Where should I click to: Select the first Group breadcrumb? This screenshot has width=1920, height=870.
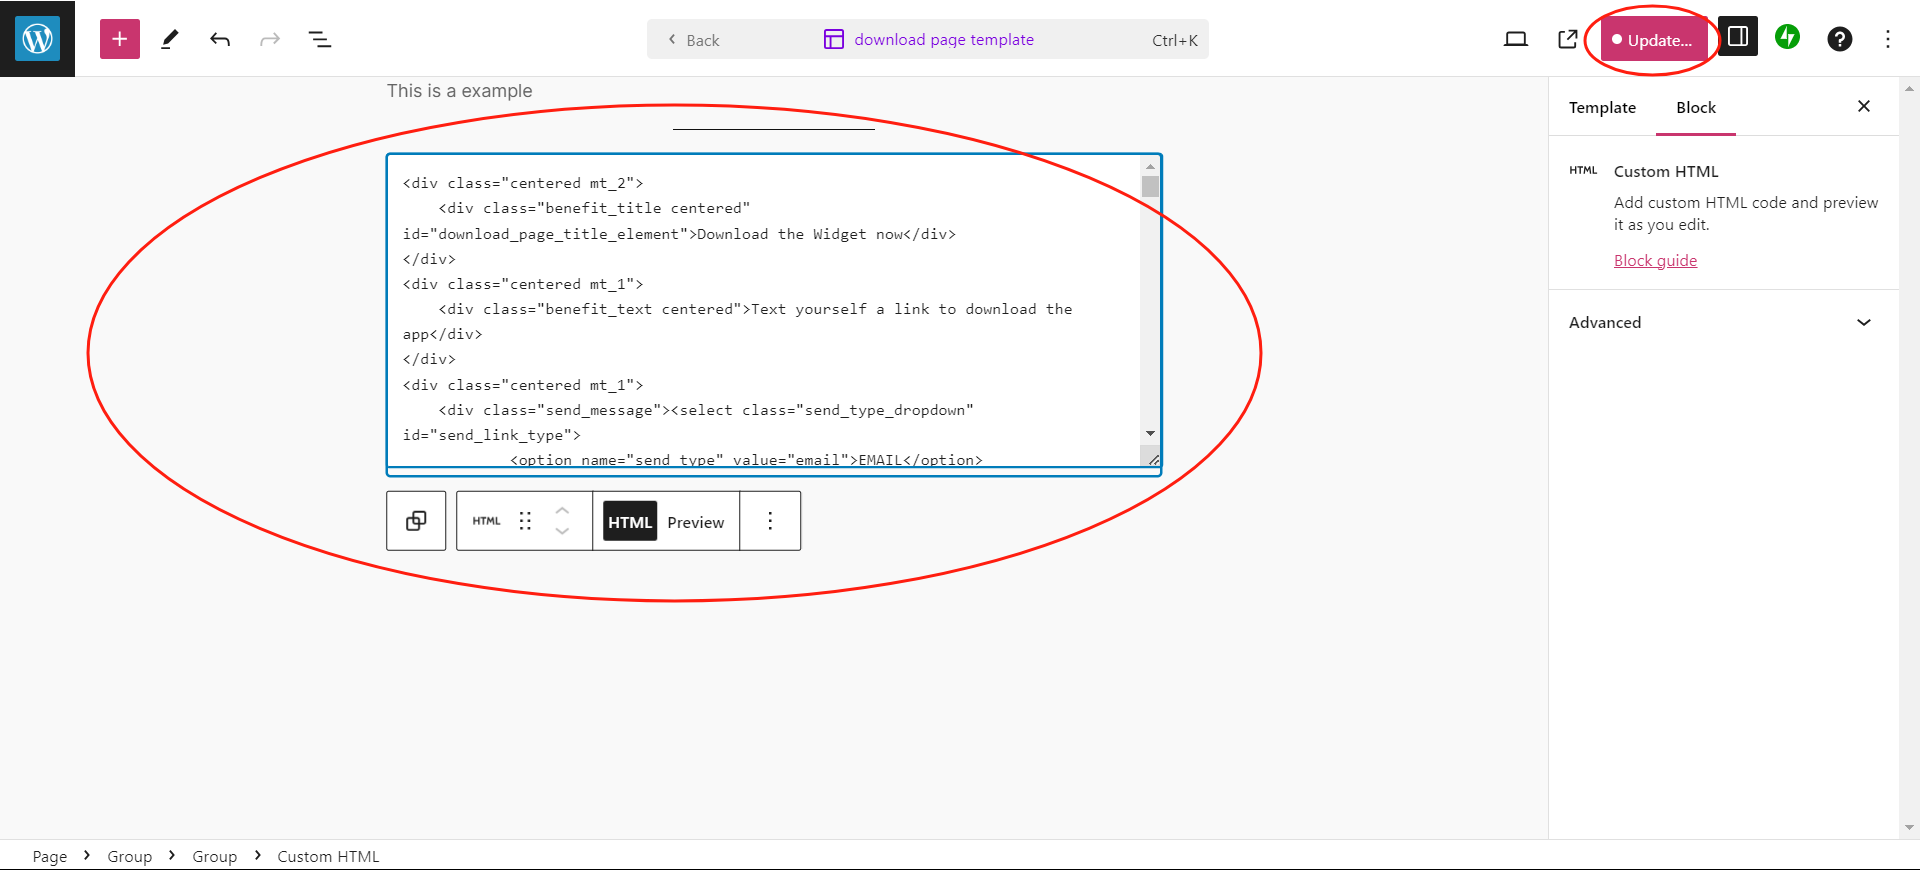(130, 856)
